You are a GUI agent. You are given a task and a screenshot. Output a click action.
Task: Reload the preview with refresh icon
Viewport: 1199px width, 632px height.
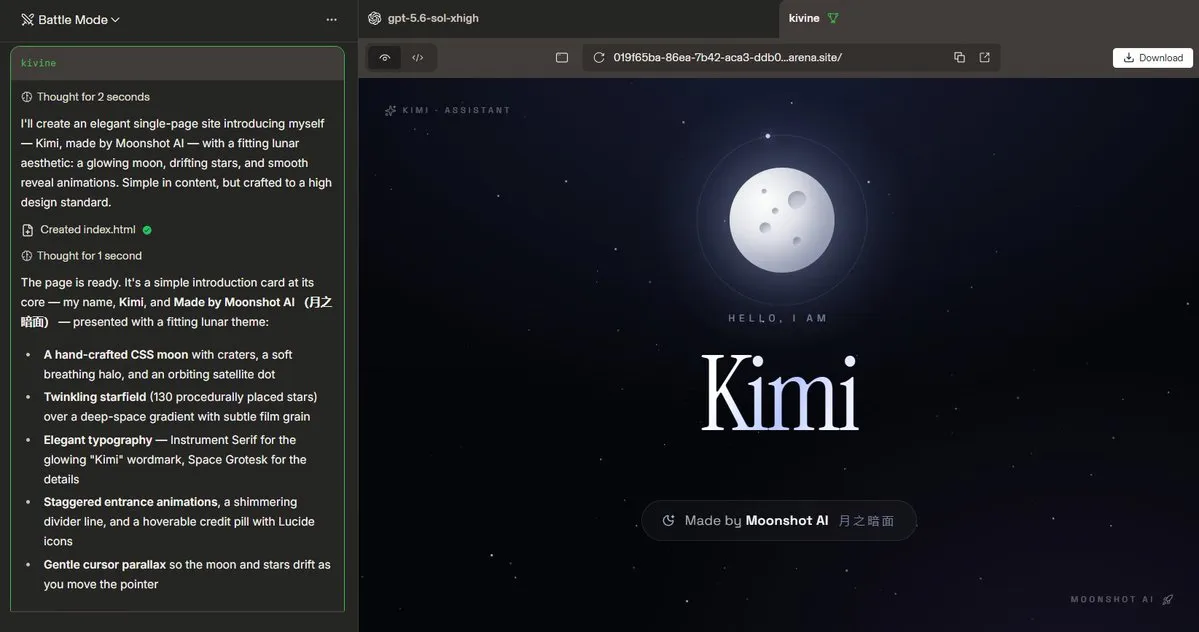[x=599, y=57]
